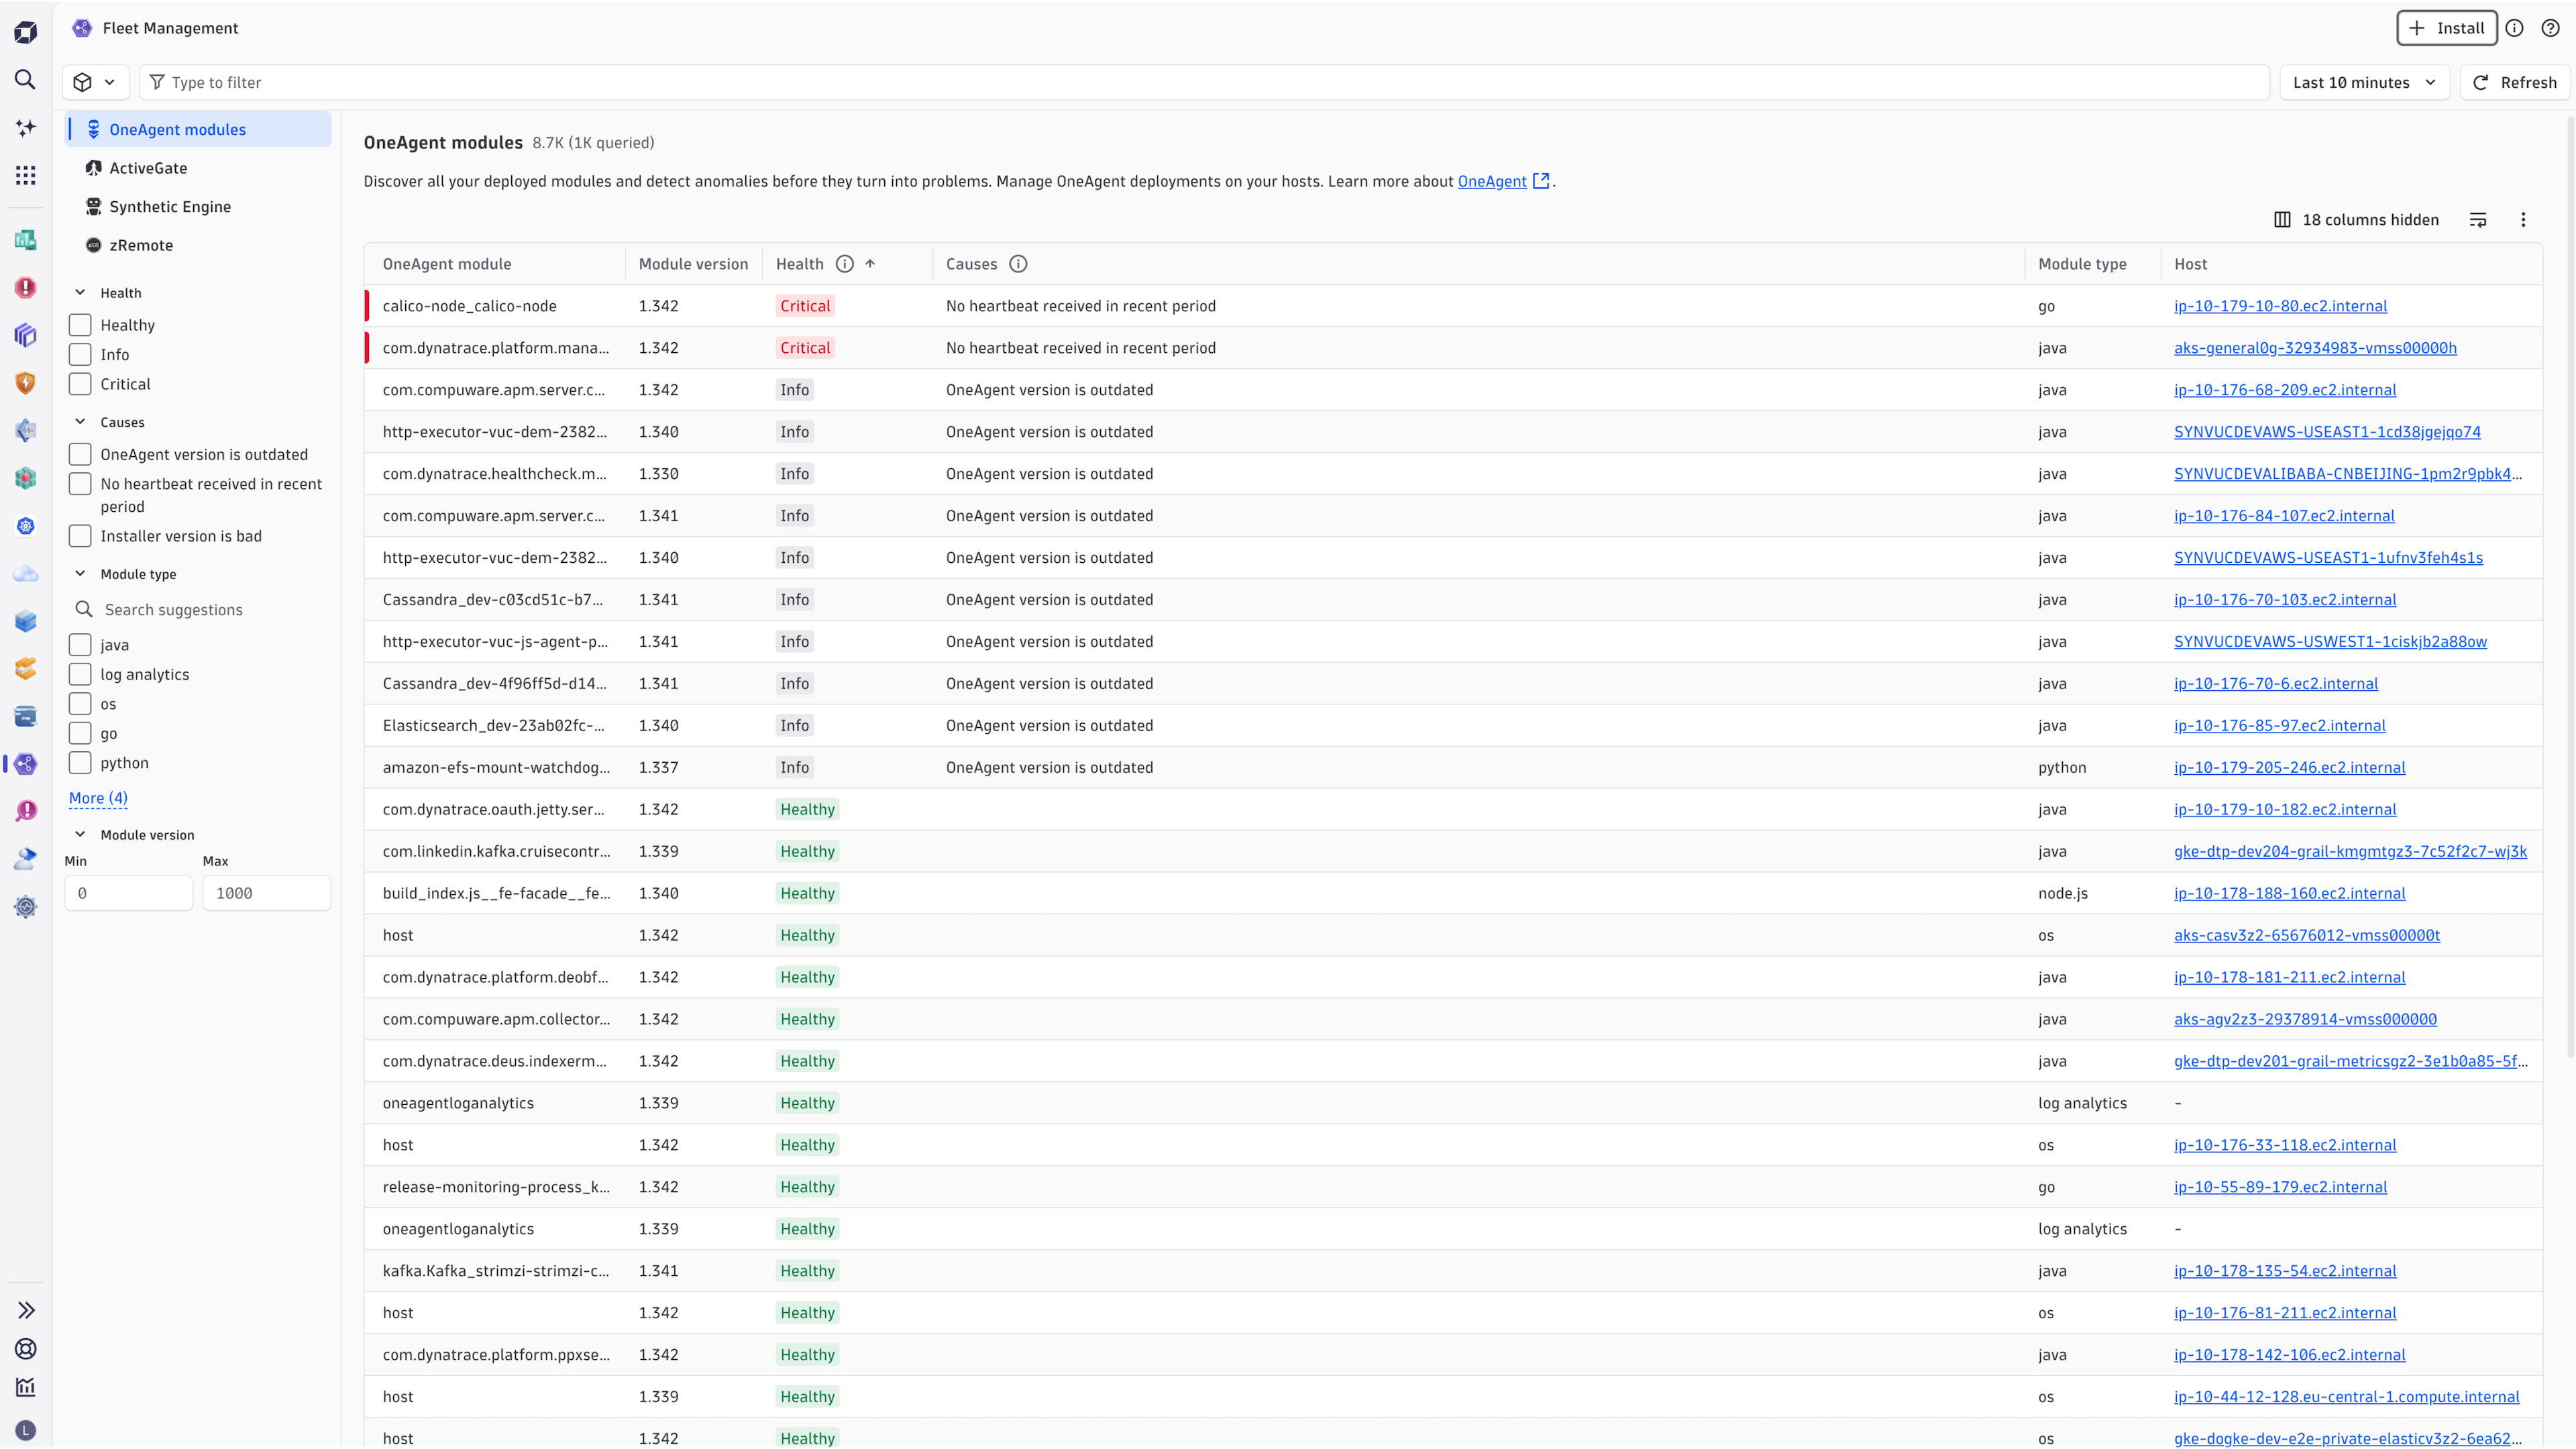Open the Fleet Management app icon in sidebar

[x=25, y=764]
